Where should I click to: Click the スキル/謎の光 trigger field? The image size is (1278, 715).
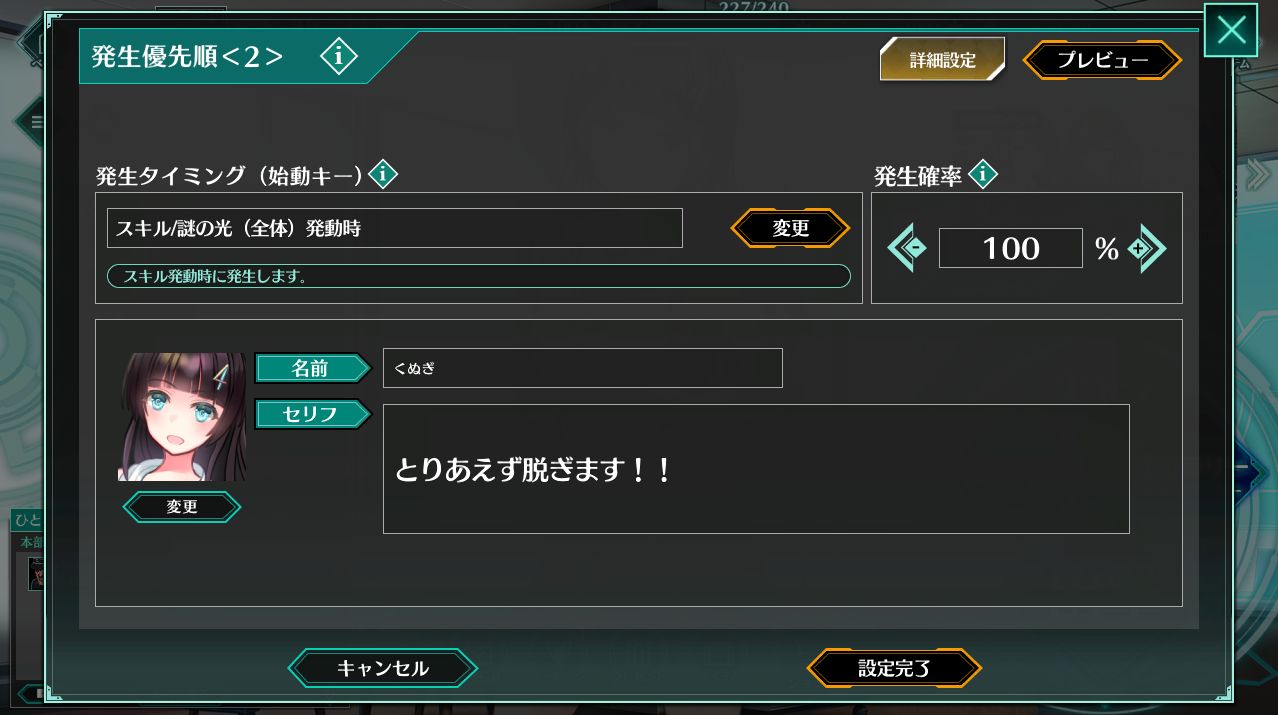click(394, 228)
